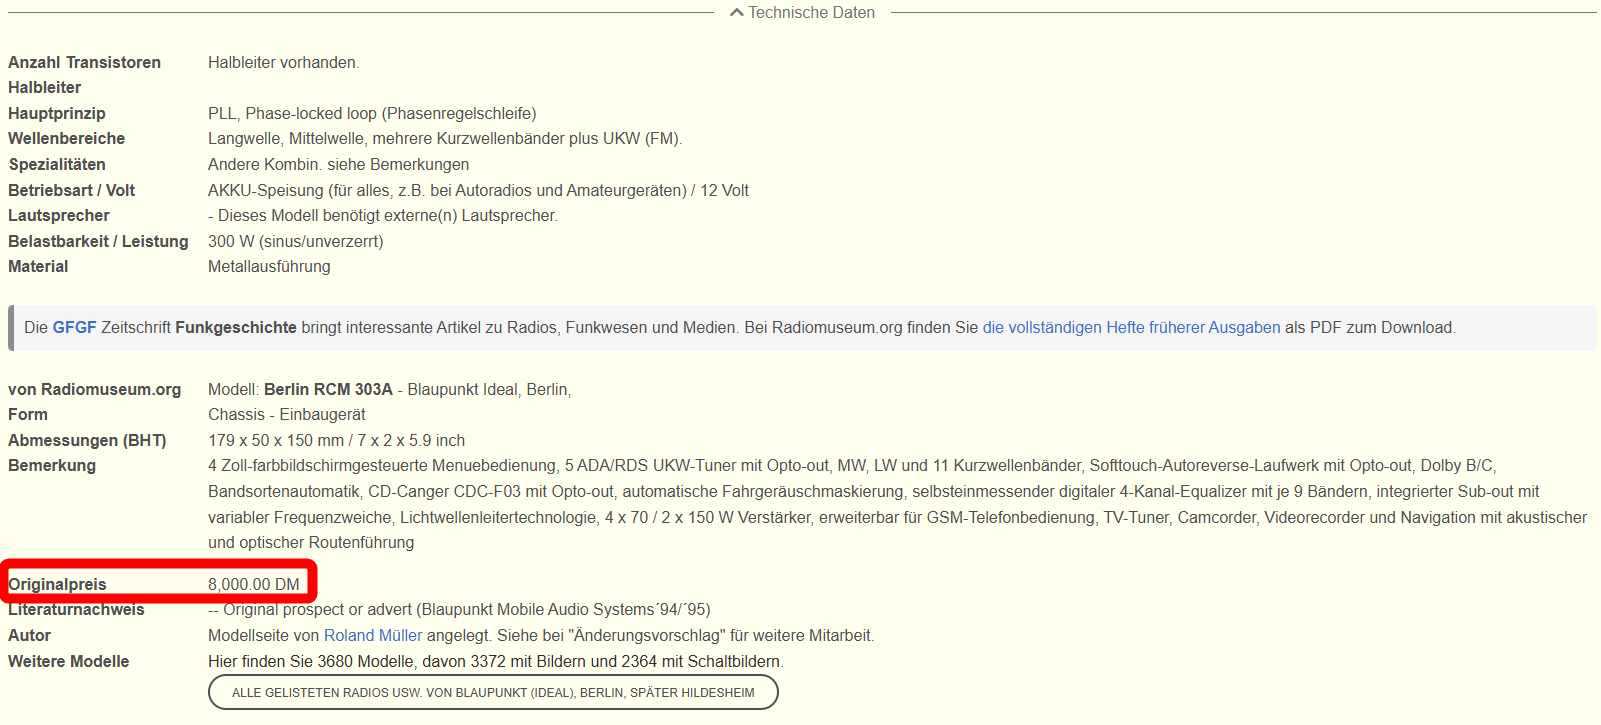
Task: Click the PLL Phase-locked loop value
Action: 372,114
